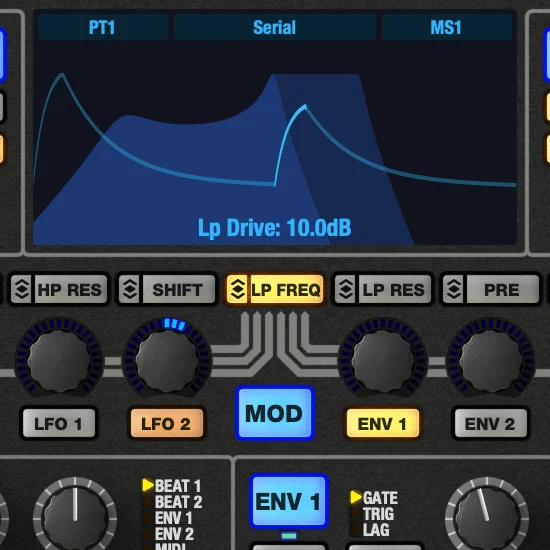
Task: Click the stepper arrows on LP FREQ
Action: [x=238, y=289]
